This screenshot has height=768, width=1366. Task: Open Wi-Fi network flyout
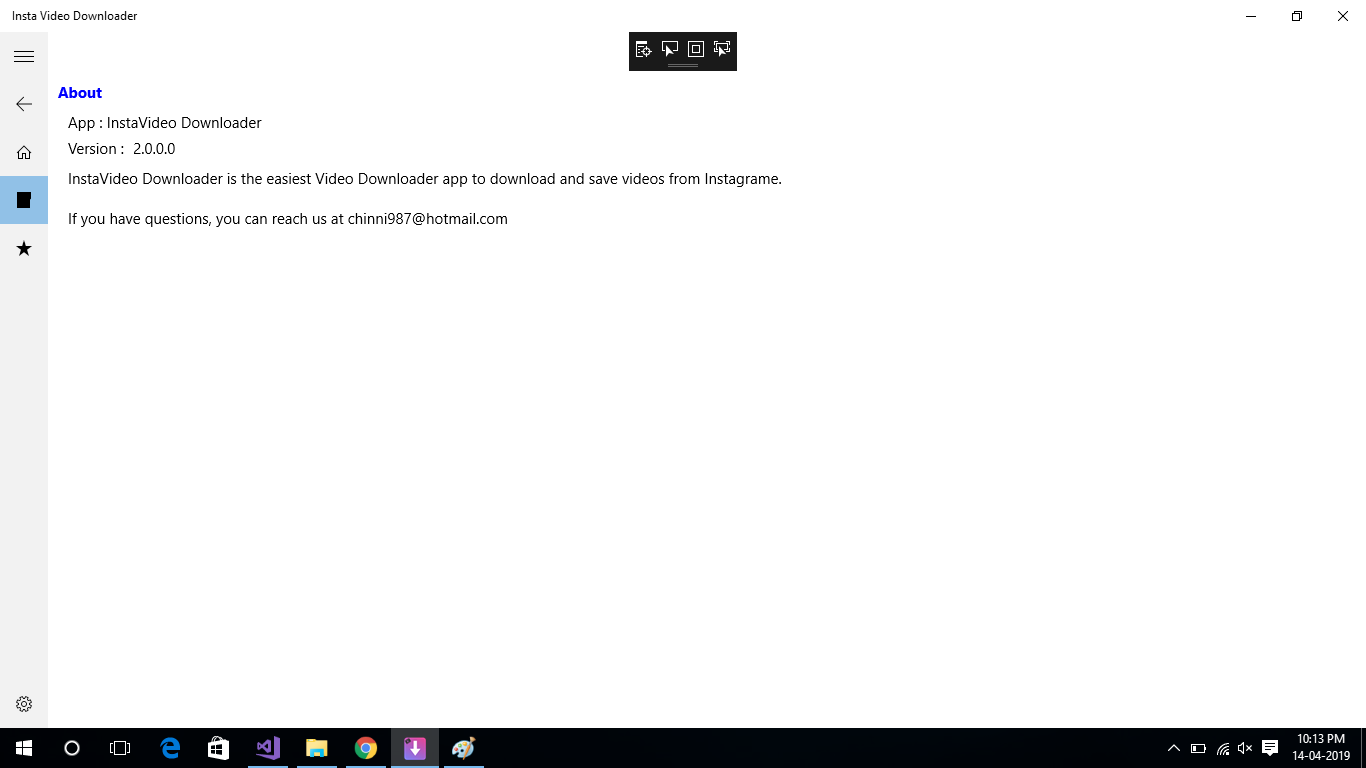(x=1222, y=748)
